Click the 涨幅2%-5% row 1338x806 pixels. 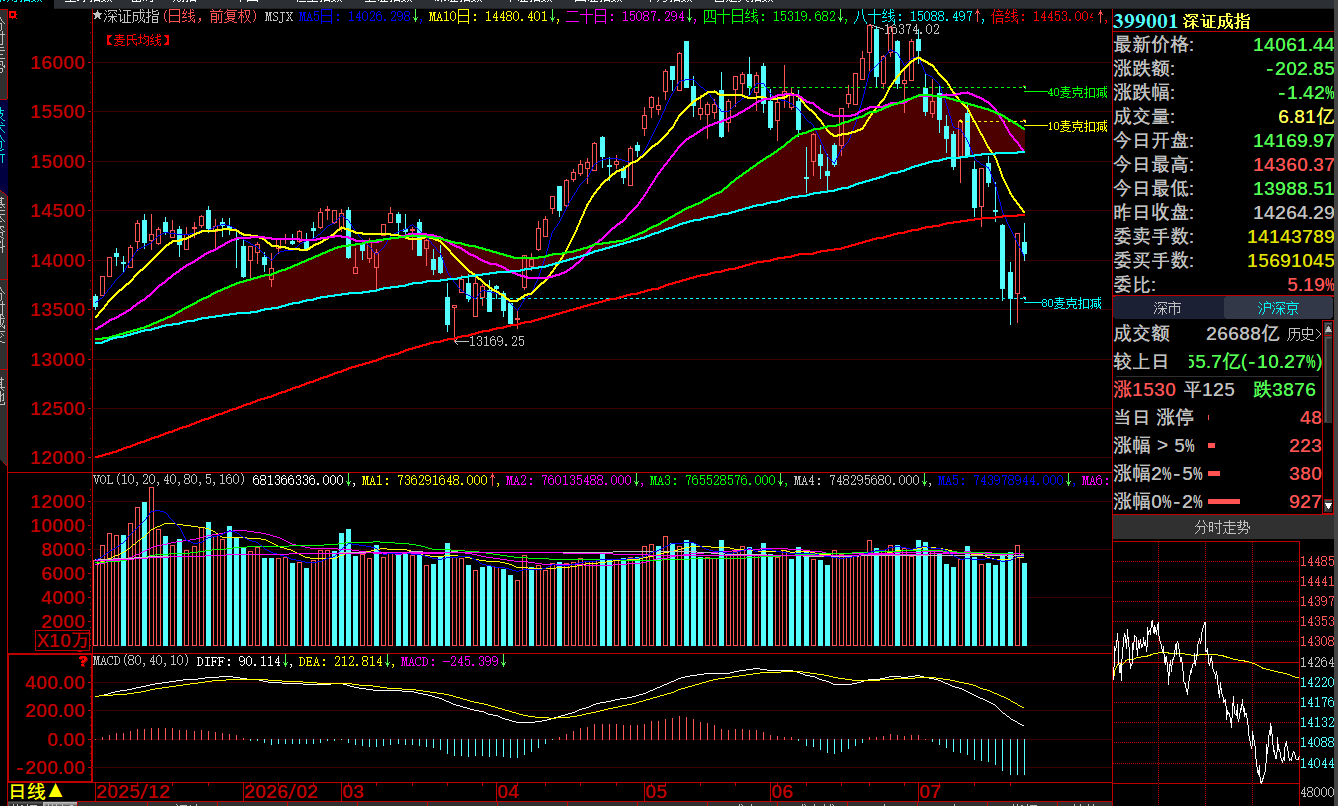(x=1217, y=474)
